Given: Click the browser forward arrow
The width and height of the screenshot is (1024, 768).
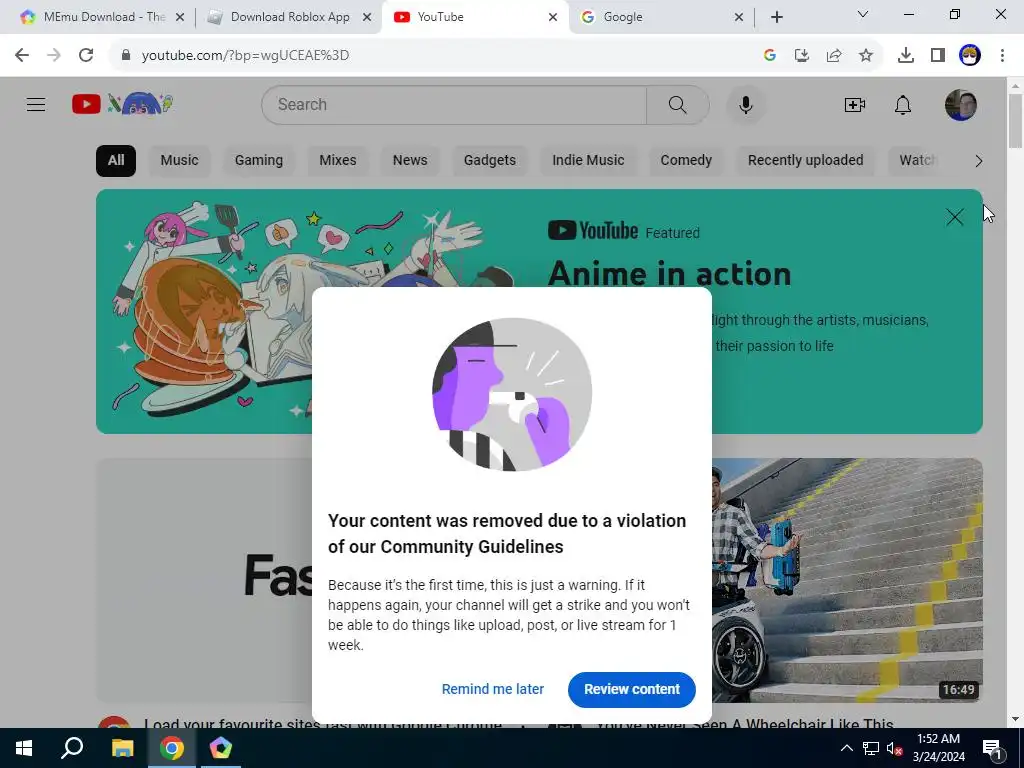Looking at the screenshot, I should pyautogui.click(x=54, y=55).
